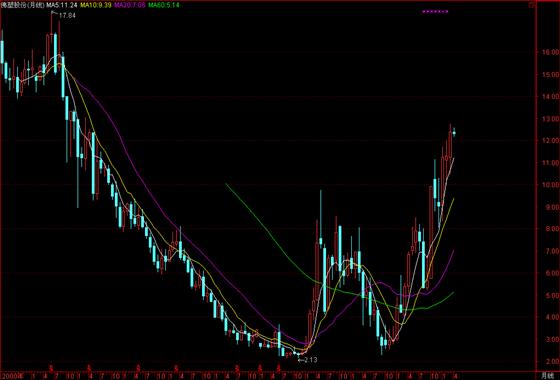Click the purple dotted line marker near top right
This screenshot has width=560, height=380.
tap(435, 11)
